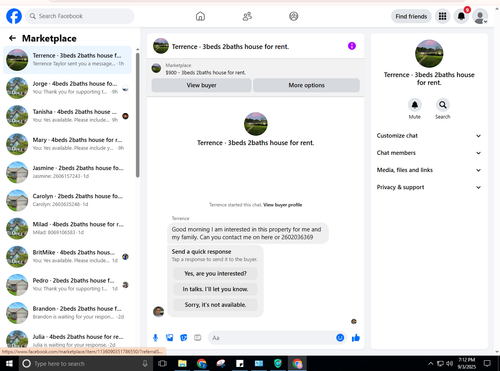The width and height of the screenshot is (500, 371).
Task: Expand Chat members section
Action: coord(429,153)
